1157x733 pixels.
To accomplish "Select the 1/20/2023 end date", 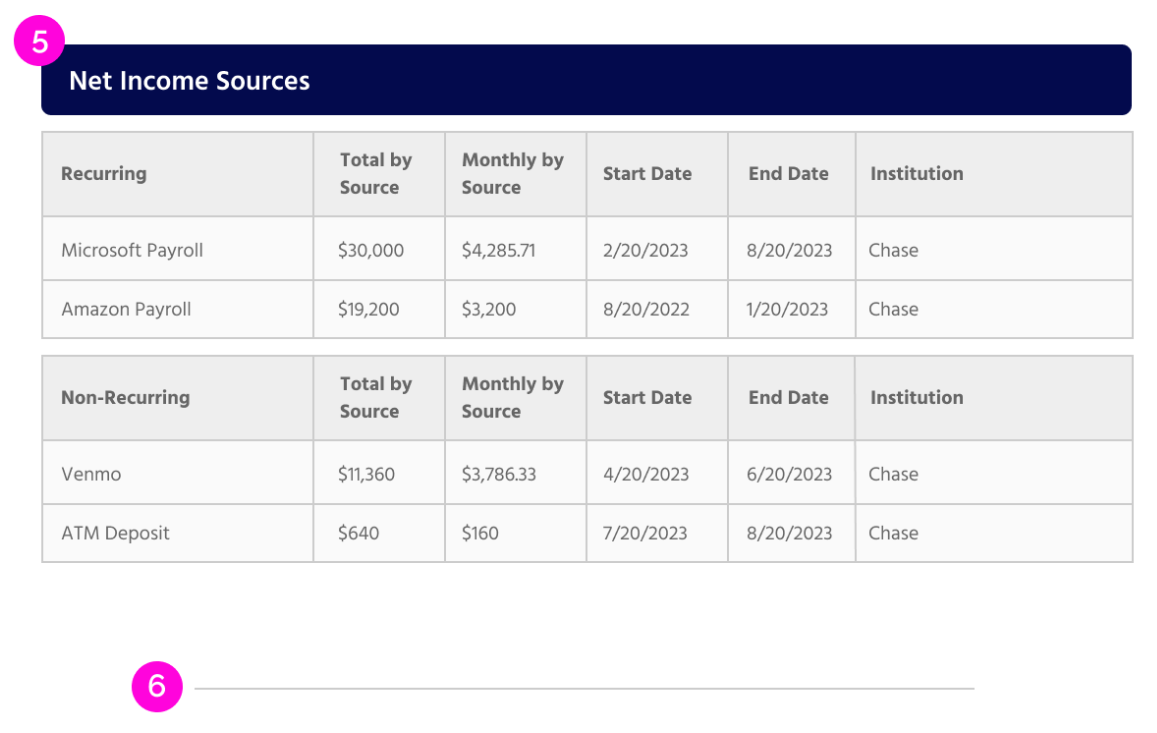I will pyautogui.click(x=787, y=309).
